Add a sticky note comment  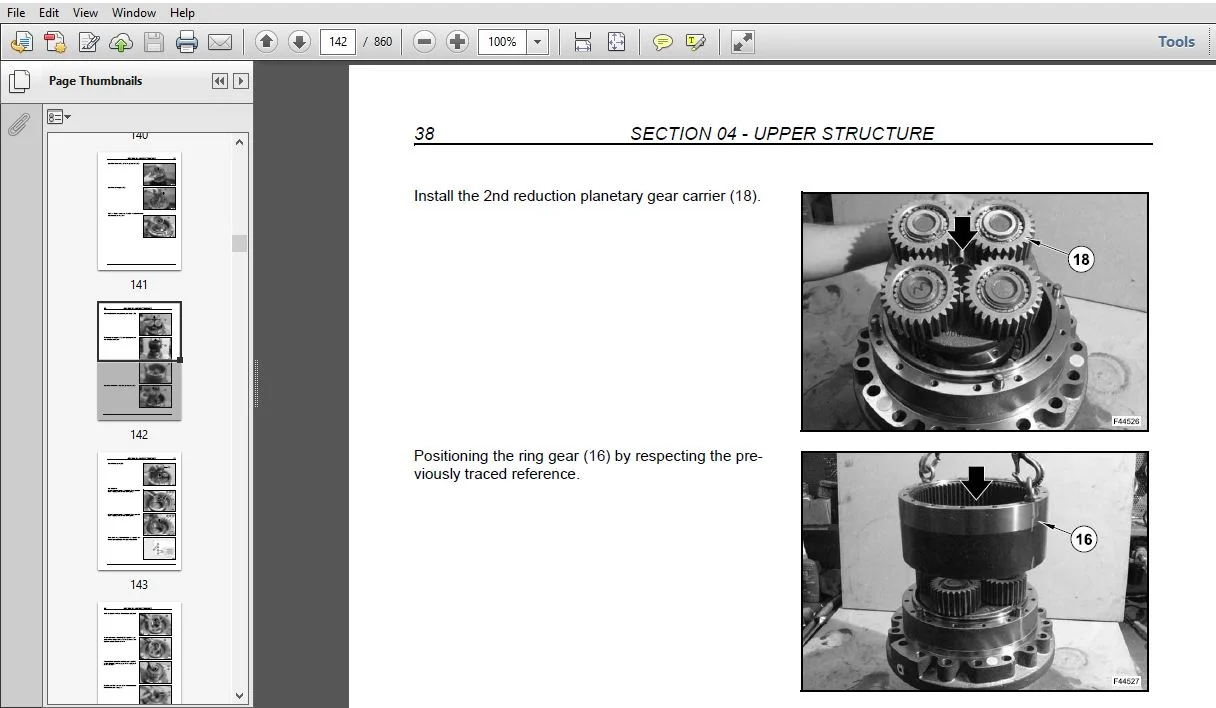pyautogui.click(x=662, y=42)
